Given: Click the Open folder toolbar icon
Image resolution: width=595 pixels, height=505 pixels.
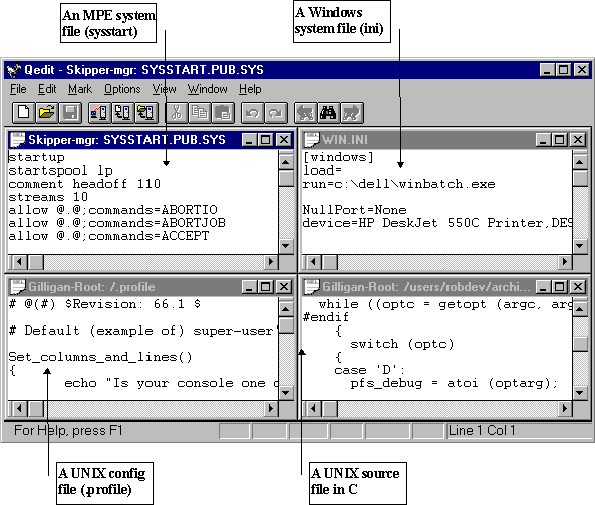Looking at the screenshot, I should pyautogui.click(x=47, y=113).
